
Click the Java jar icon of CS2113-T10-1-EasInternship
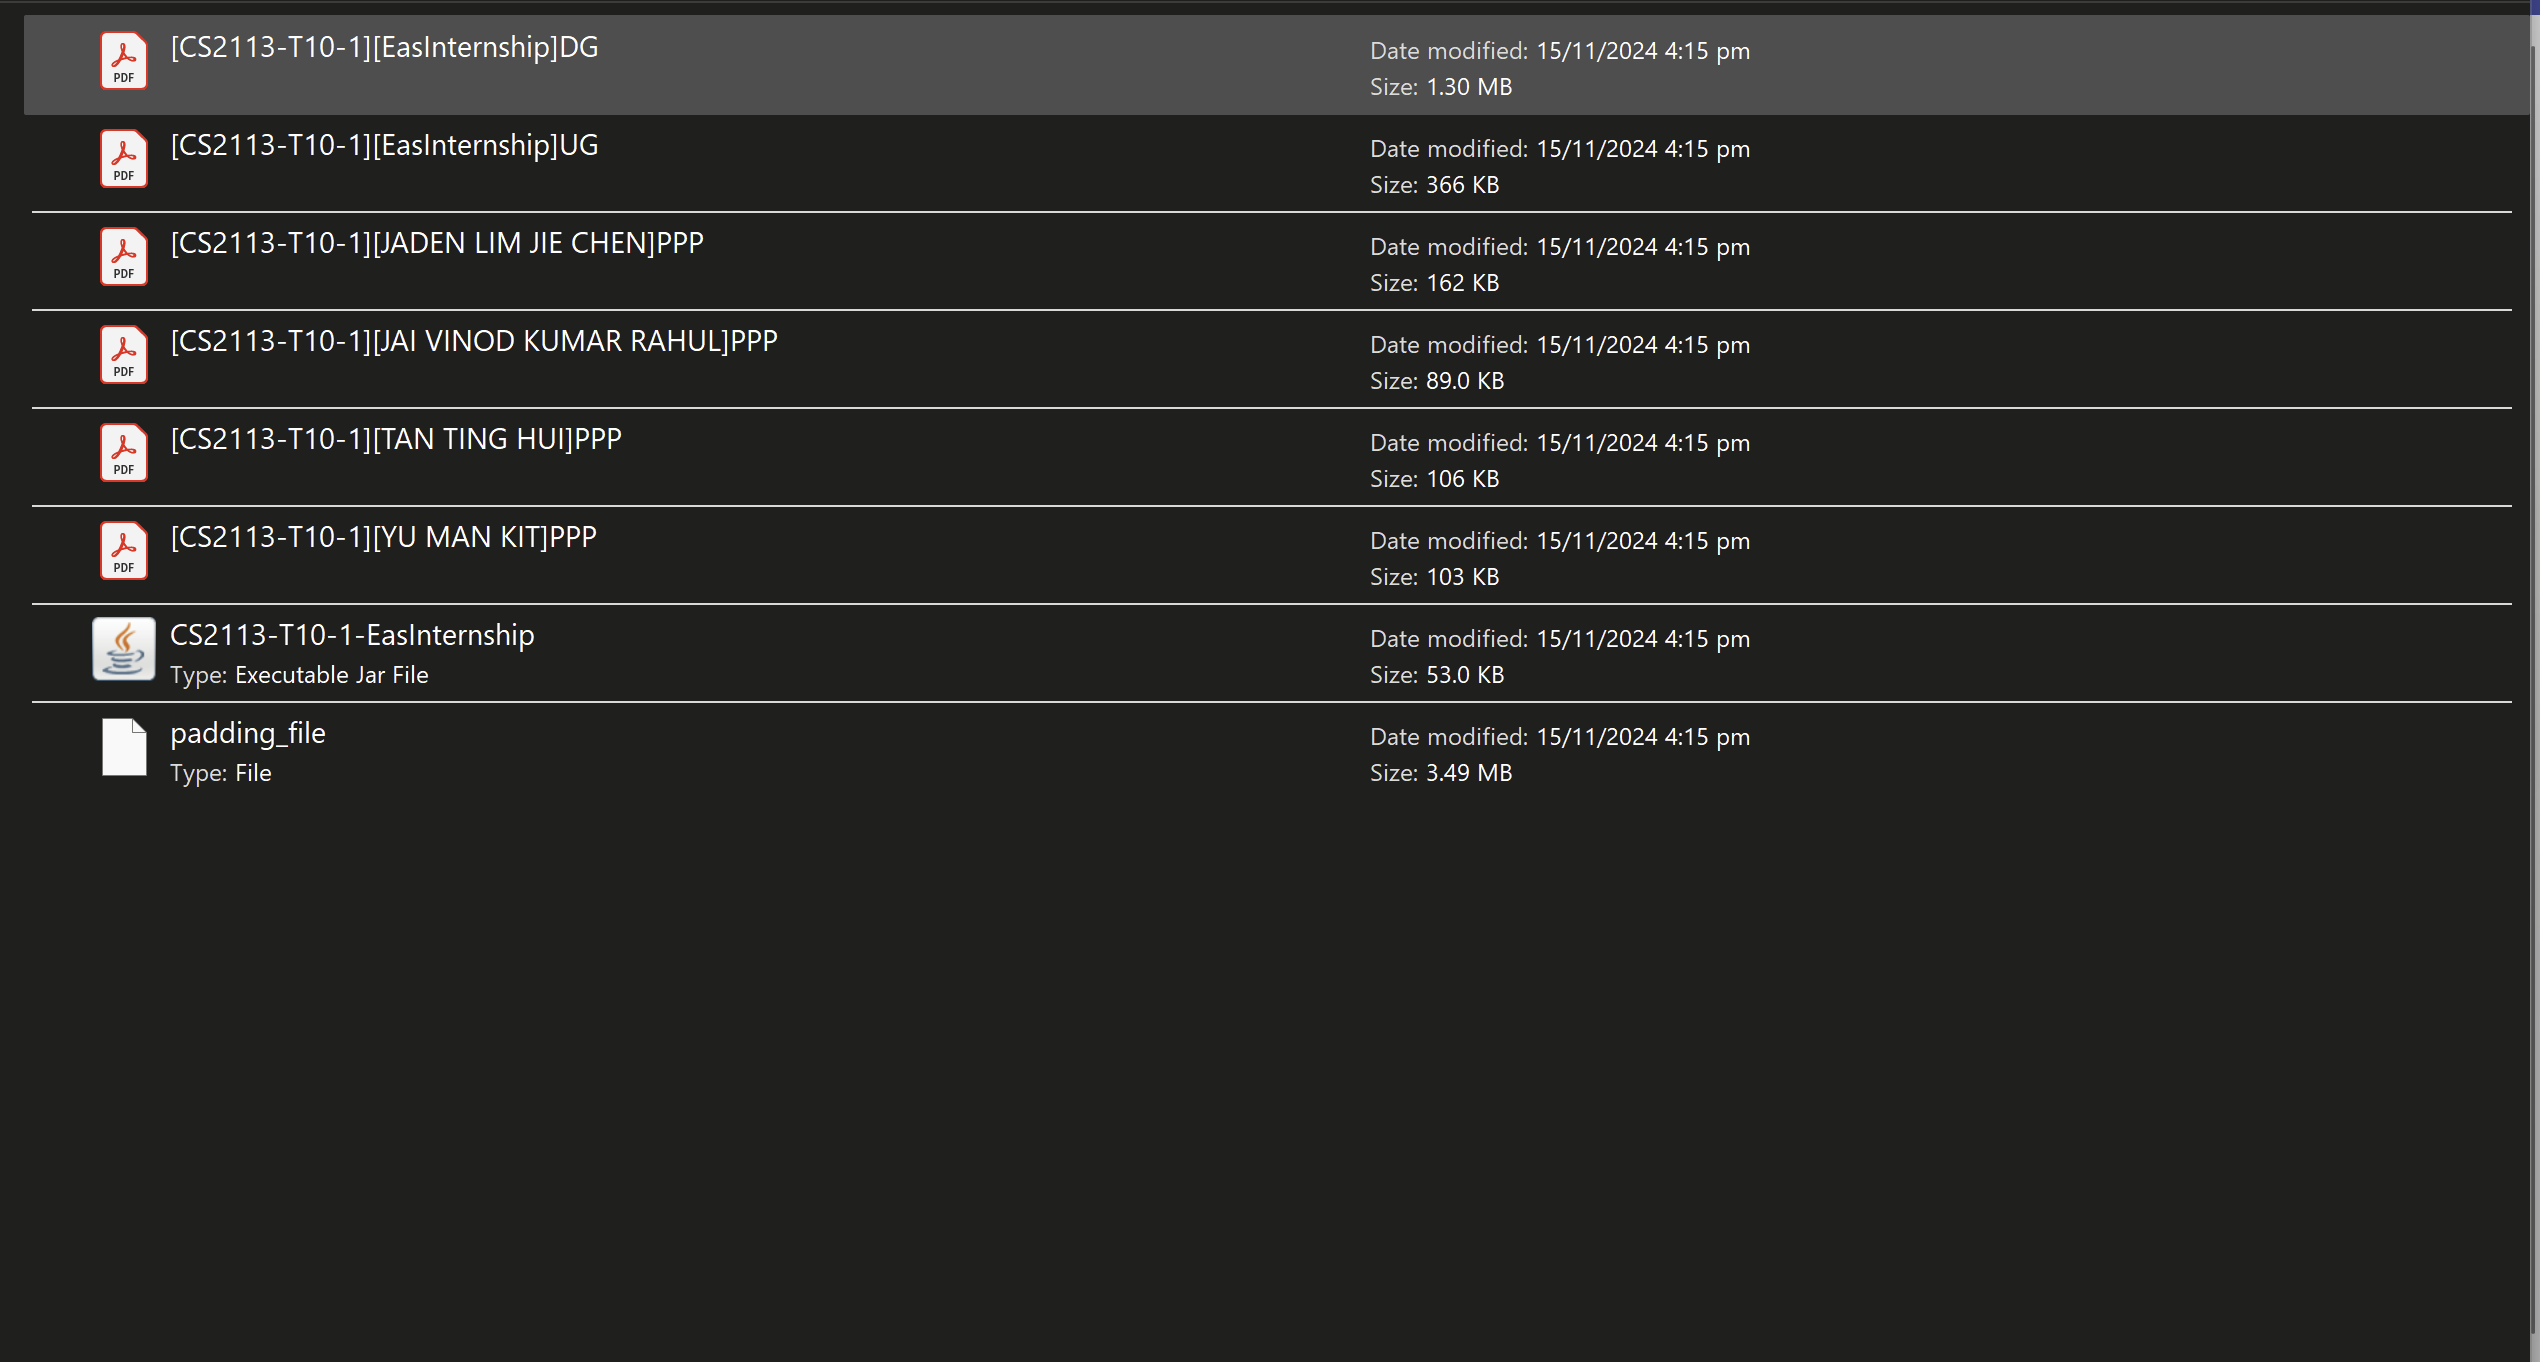(123, 649)
